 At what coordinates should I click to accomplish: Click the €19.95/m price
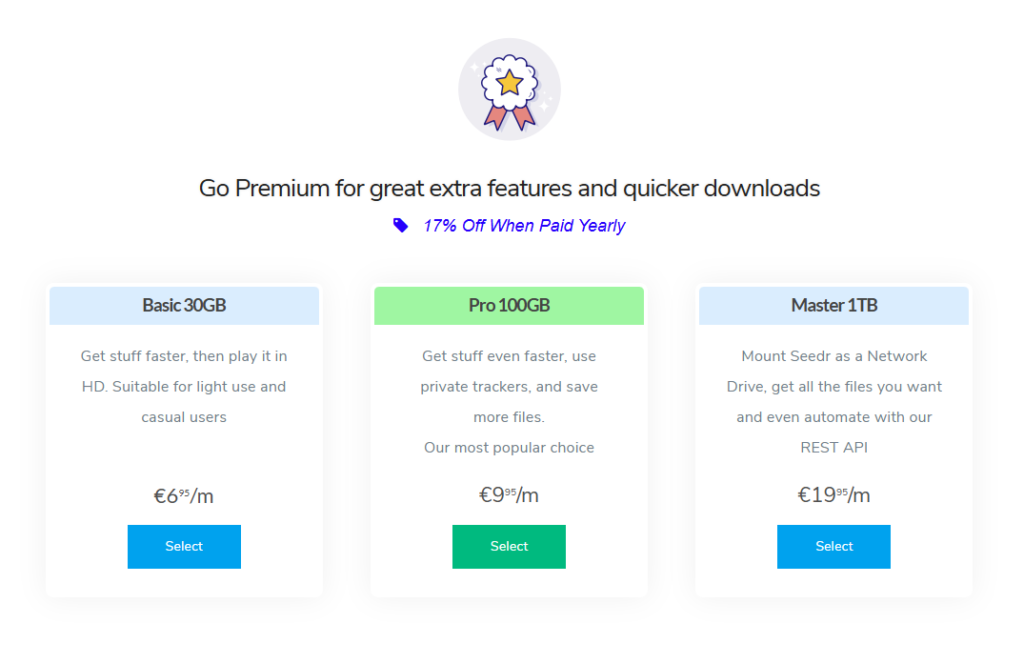point(834,494)
